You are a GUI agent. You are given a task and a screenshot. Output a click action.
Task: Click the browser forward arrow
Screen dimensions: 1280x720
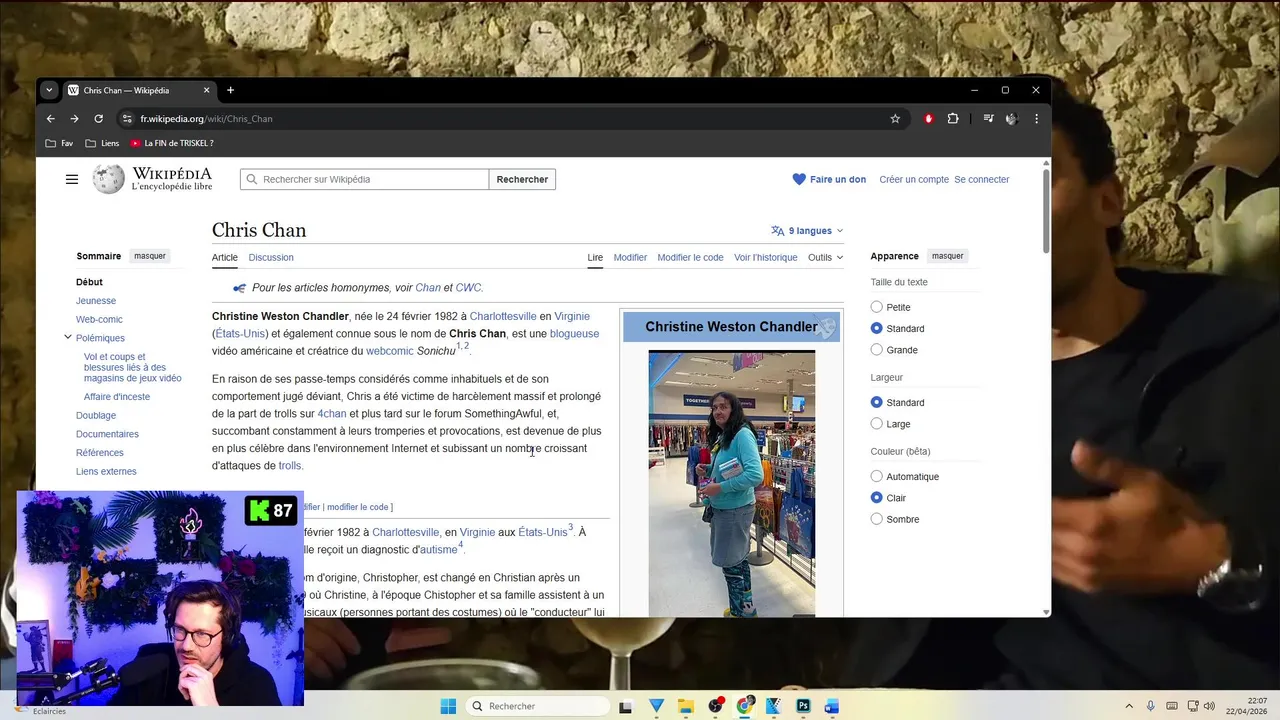pos(74,118)
